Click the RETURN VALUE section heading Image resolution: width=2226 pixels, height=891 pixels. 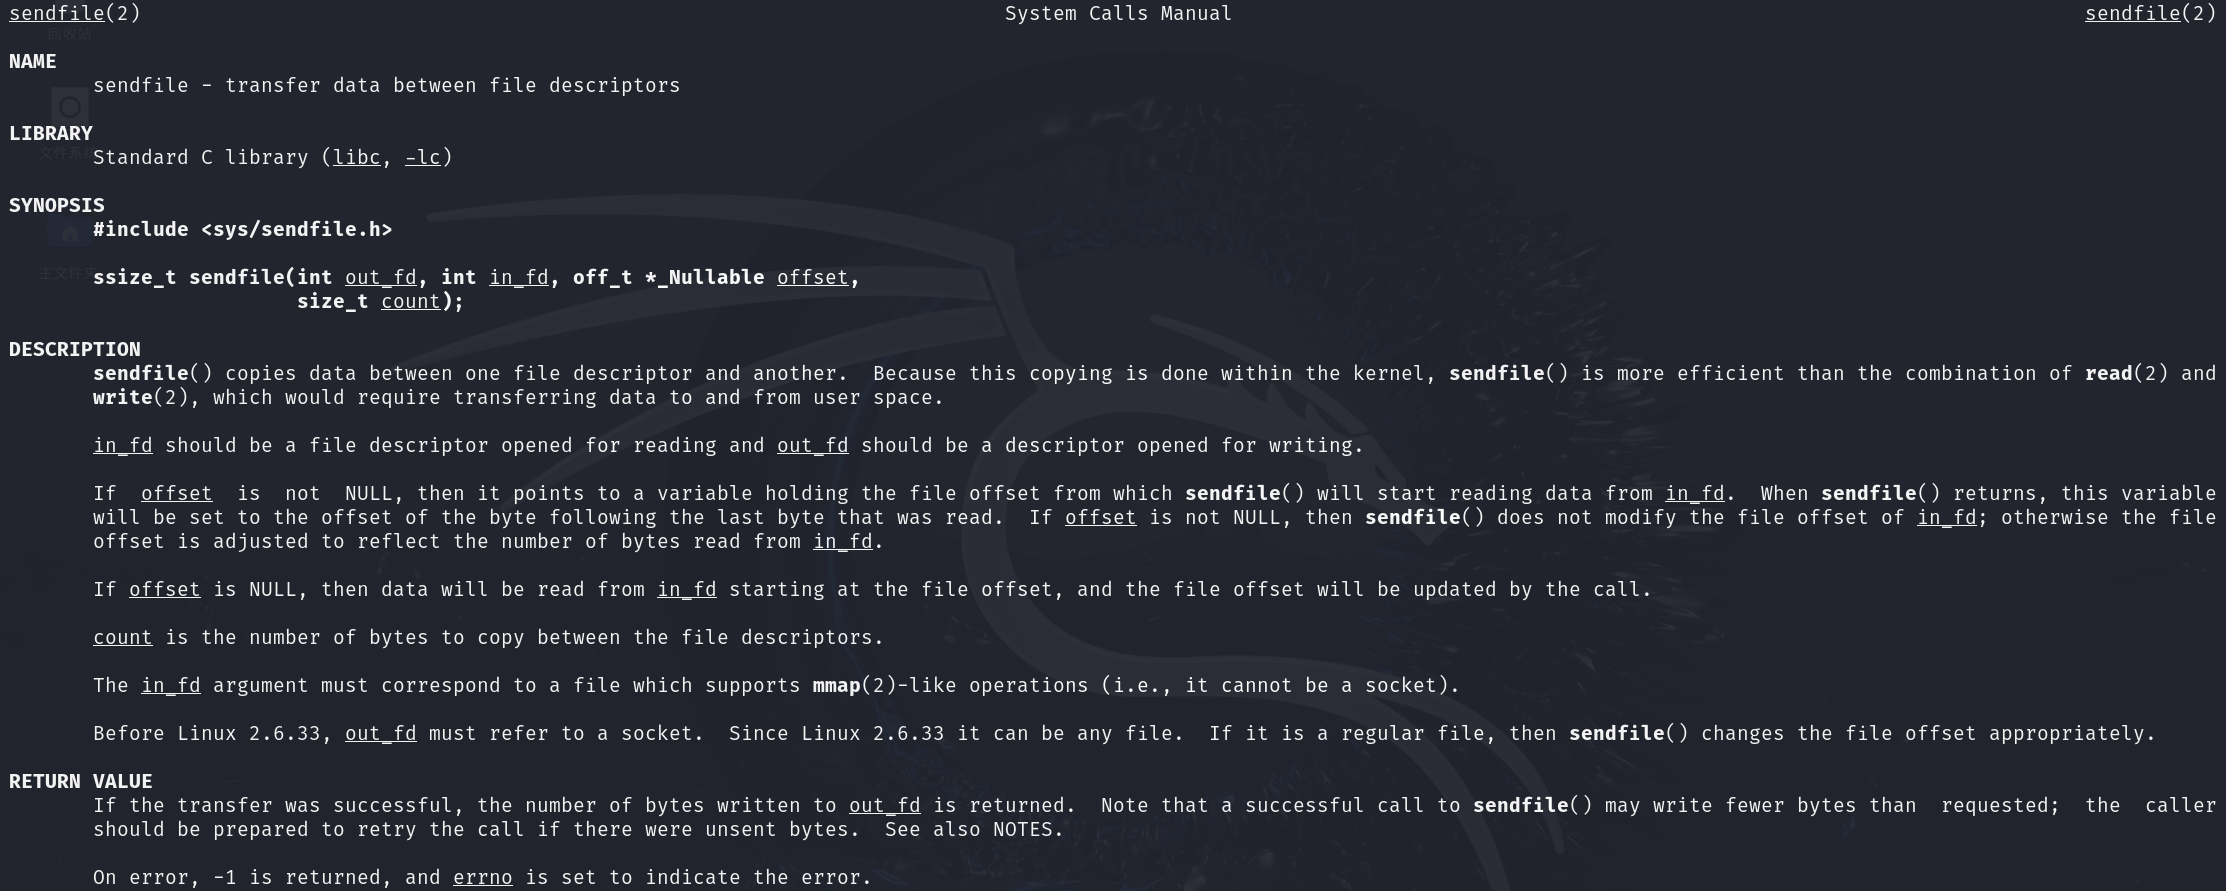tap(81, 781)
